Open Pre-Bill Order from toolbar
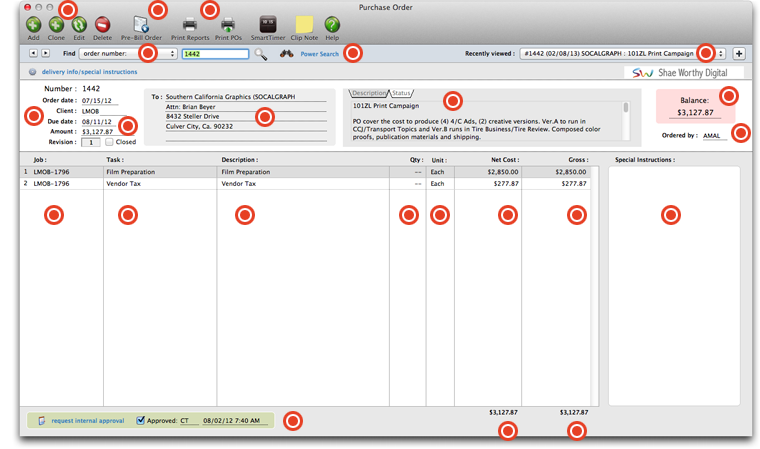Viewport: 760px width, 449px height. point(141,24)
